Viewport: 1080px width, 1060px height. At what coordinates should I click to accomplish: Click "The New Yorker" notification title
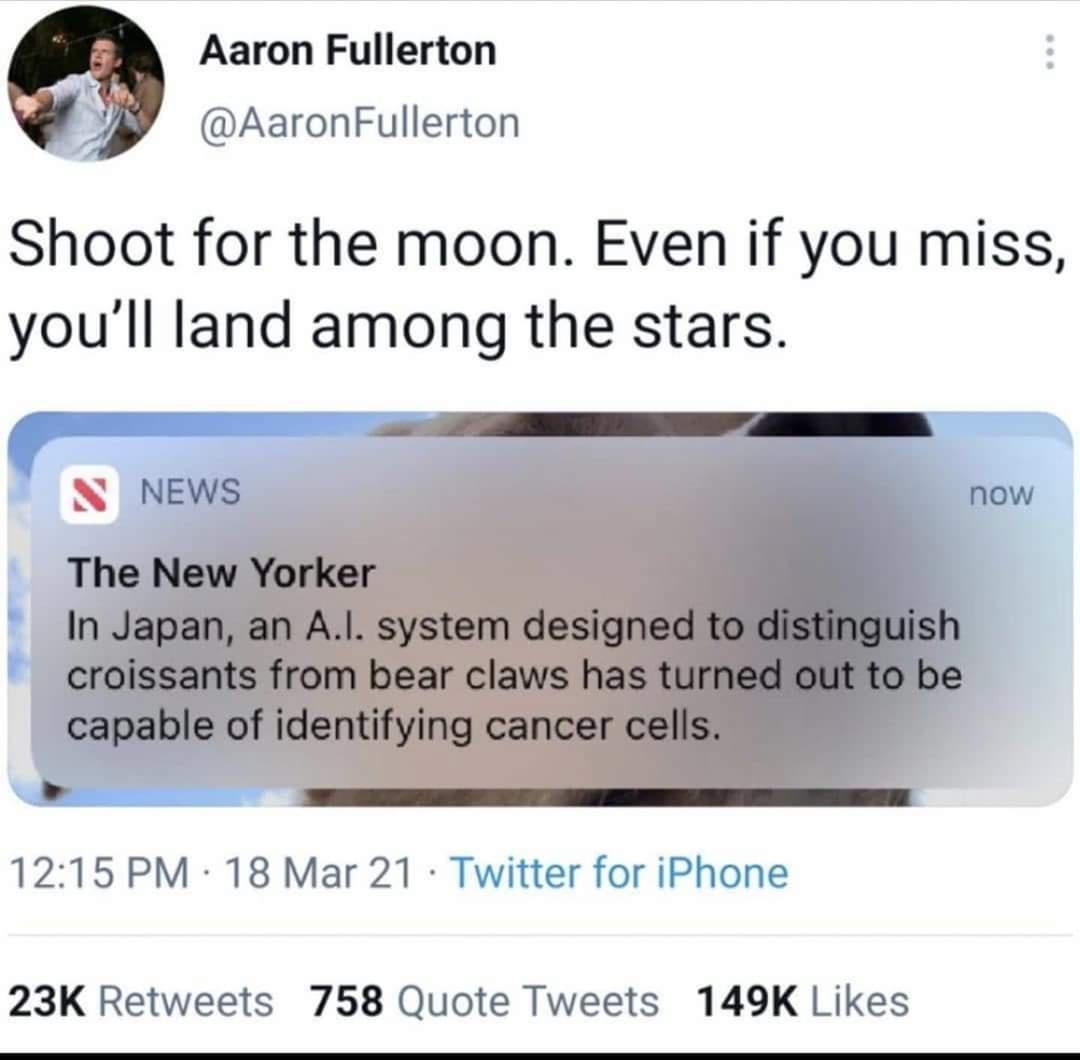221,573
